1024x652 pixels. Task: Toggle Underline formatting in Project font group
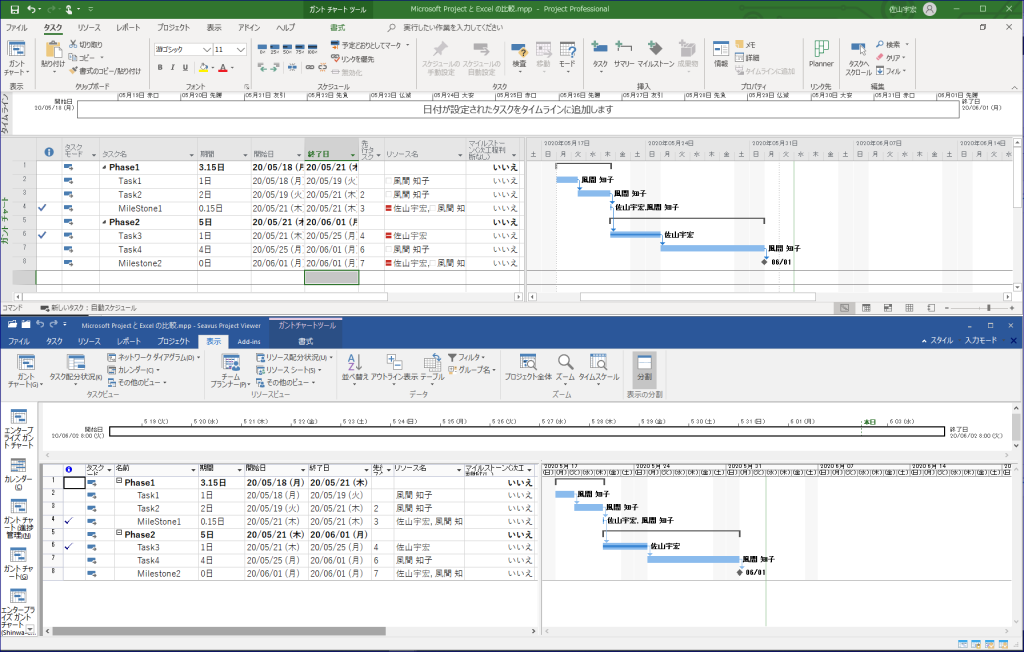coord(185,67)
